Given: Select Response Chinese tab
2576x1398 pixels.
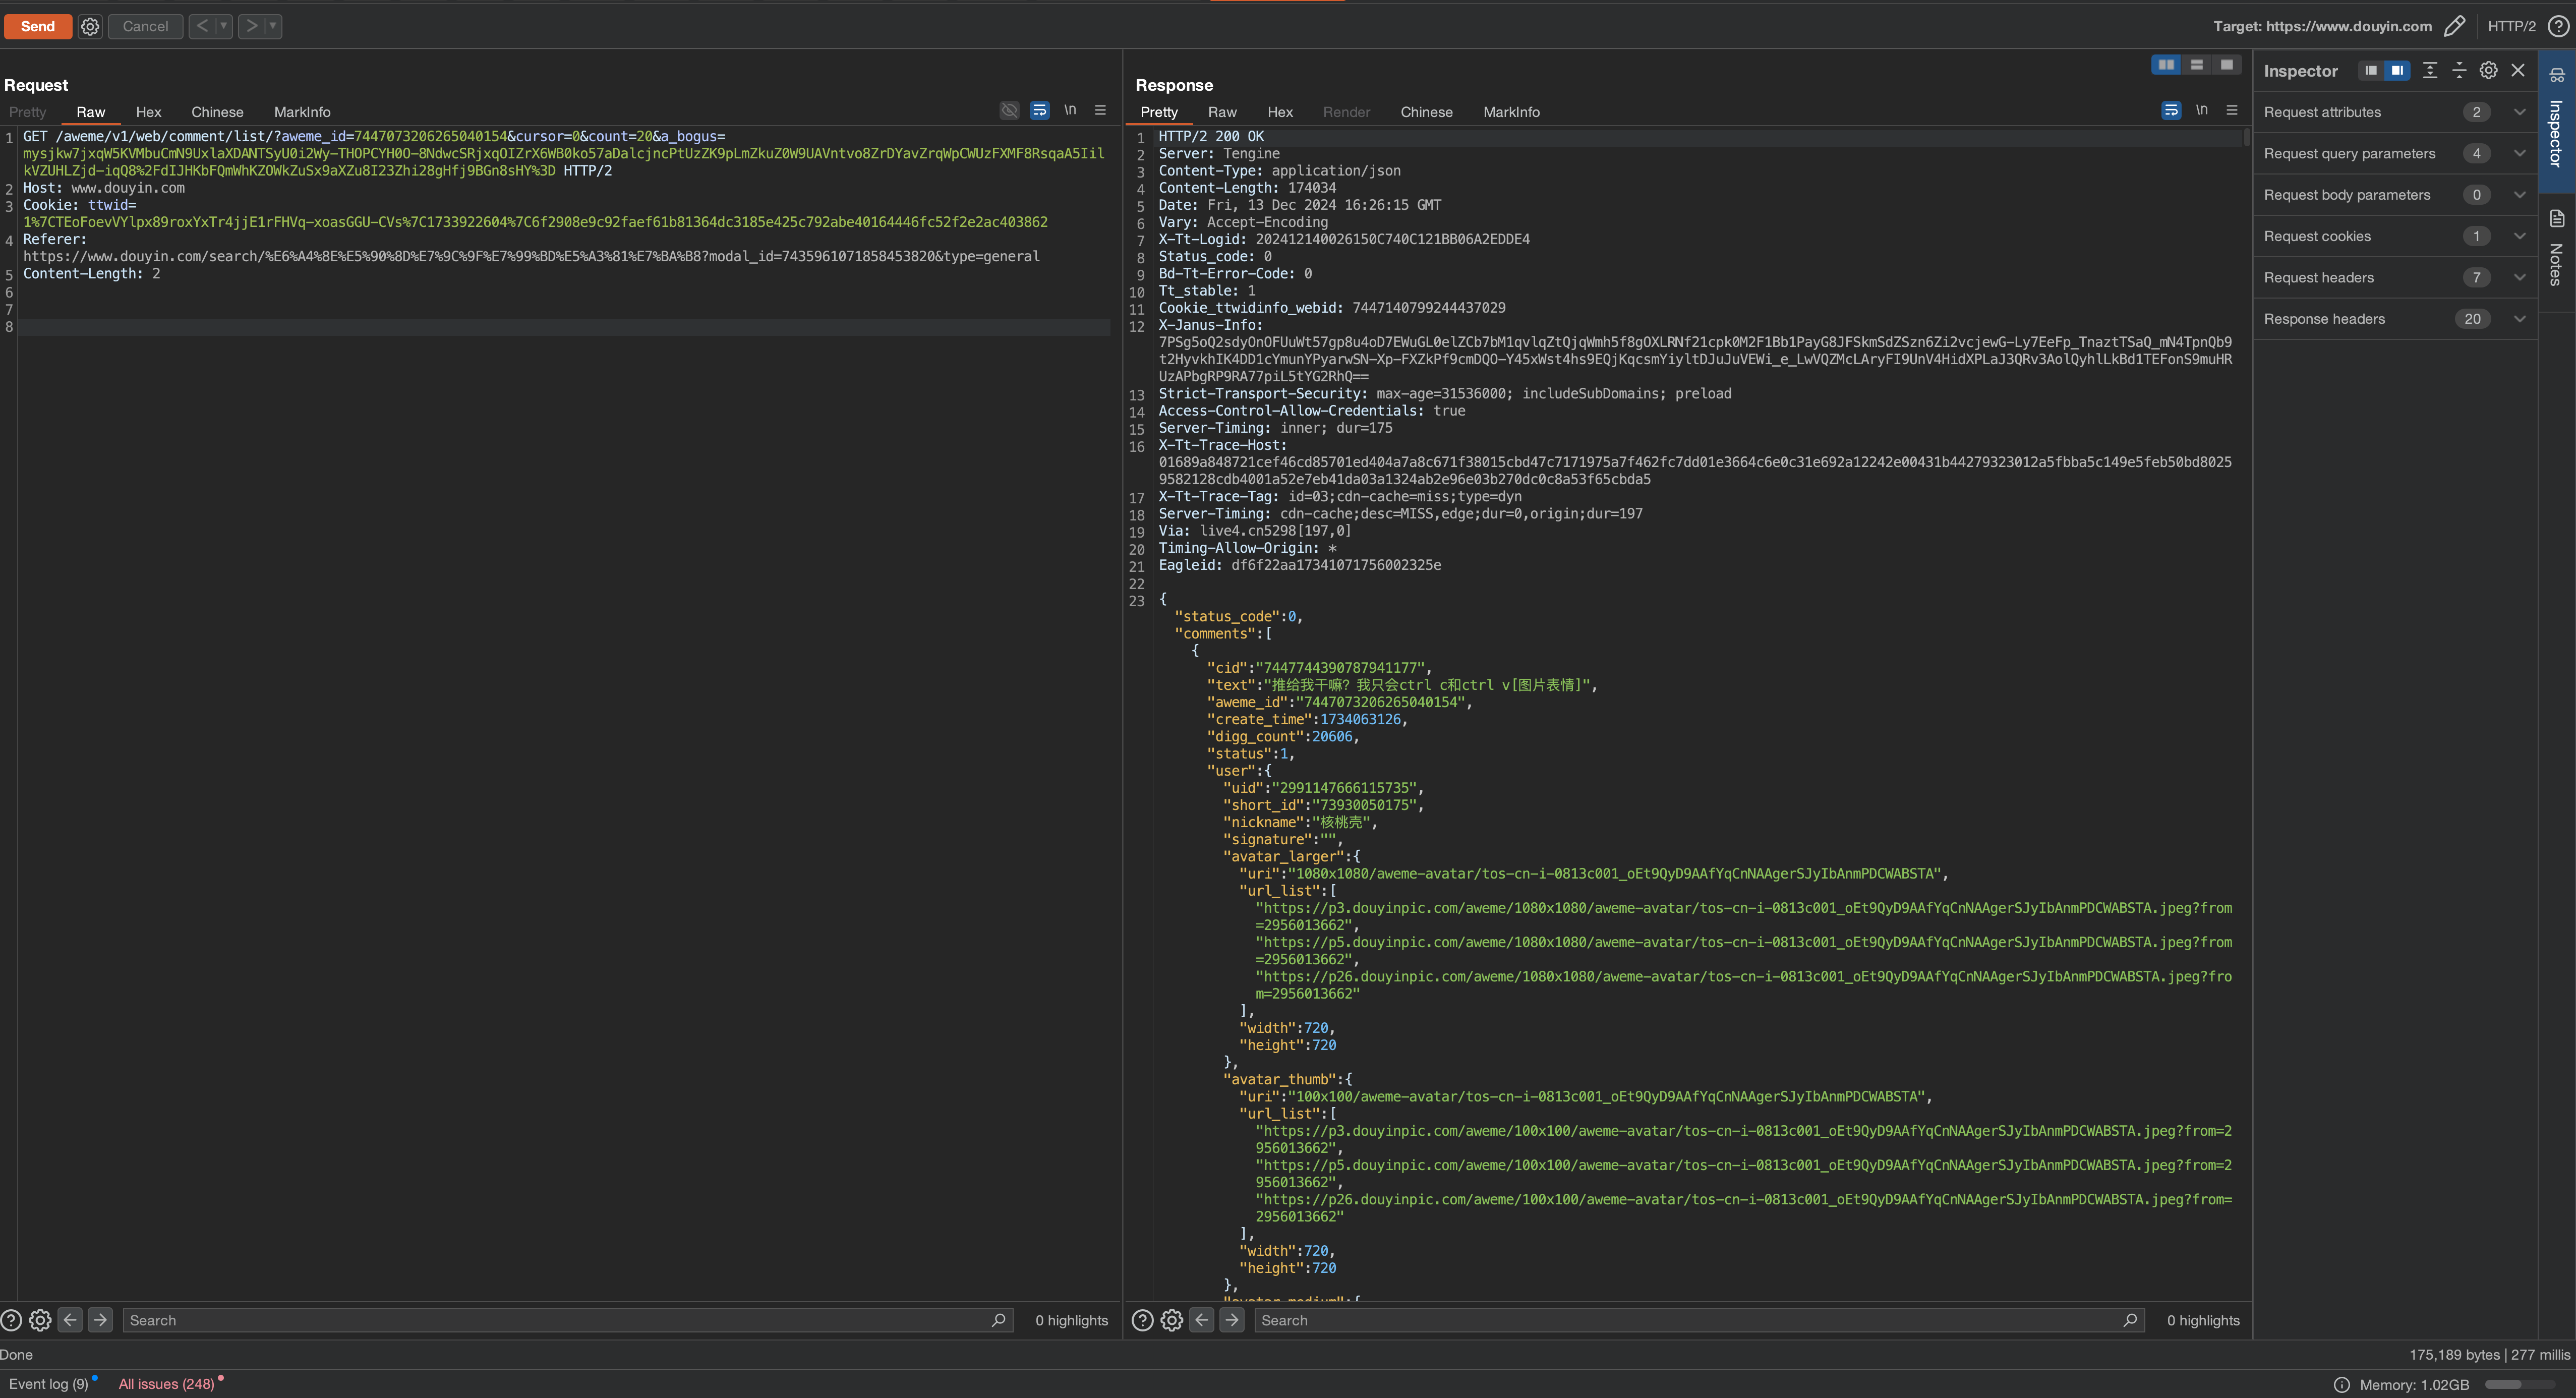Looking at the screenshot, I should tap(1426, 112).
